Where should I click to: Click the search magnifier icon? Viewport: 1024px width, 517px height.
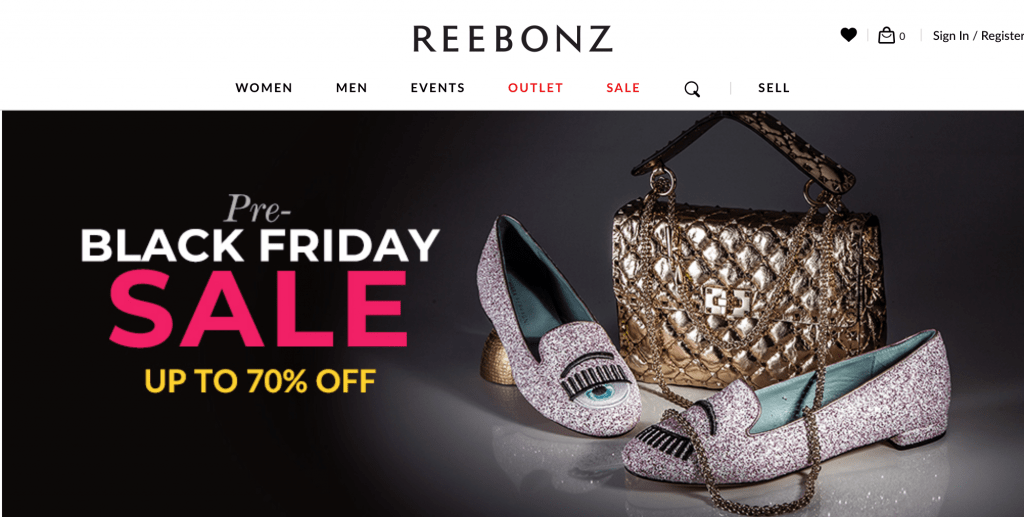pos(692,89)
